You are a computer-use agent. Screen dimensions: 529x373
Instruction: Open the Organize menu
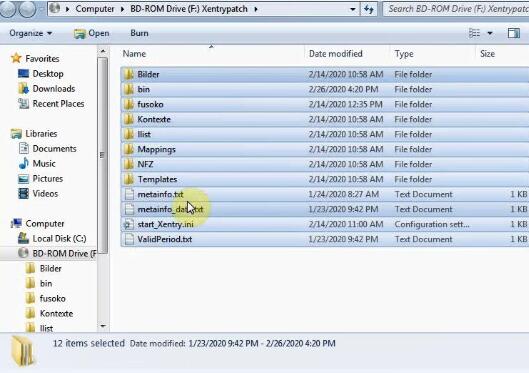pos(30,33)
